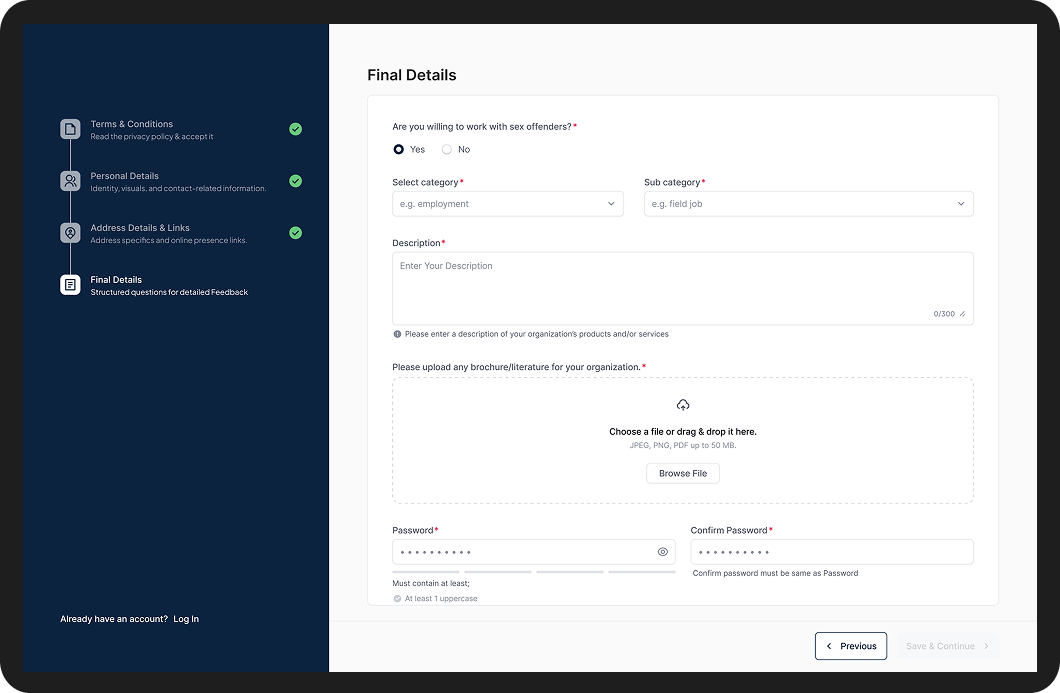Go to Address Details & Links step

pyautogui.click(x=181, y=233)
